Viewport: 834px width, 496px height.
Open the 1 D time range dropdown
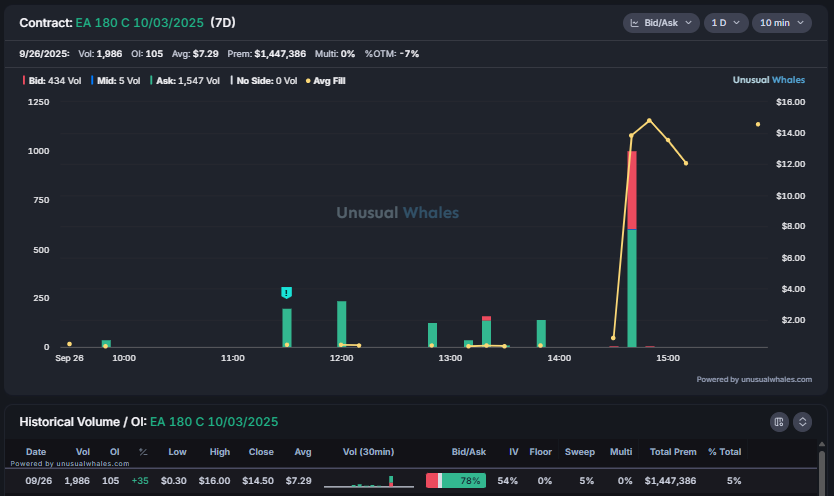pos(725,22)
